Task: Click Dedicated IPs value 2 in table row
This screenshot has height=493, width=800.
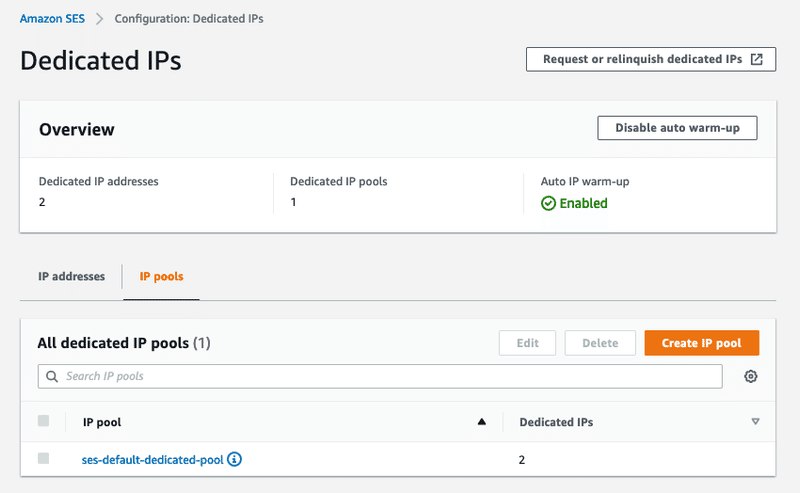Action: coord(521,460)
